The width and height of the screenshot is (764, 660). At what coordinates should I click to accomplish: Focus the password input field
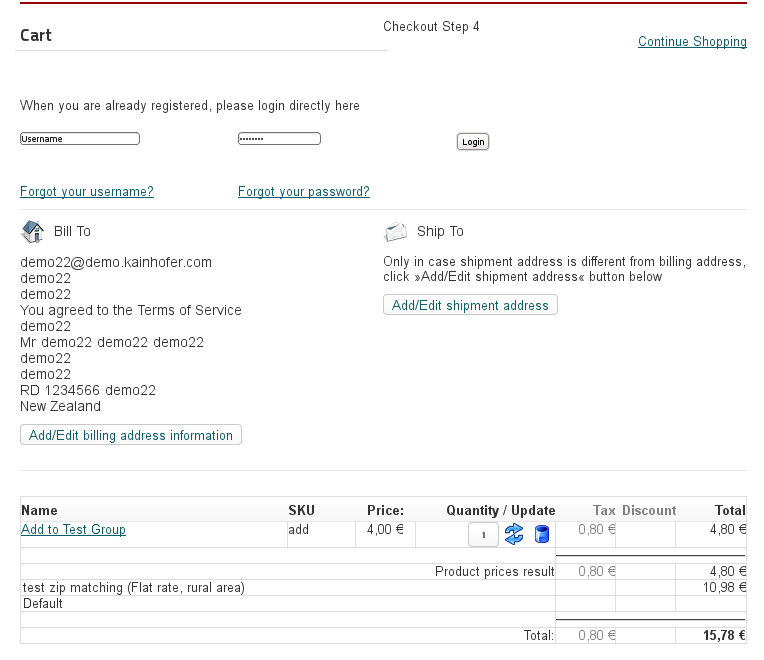click(x=279, y=139)
